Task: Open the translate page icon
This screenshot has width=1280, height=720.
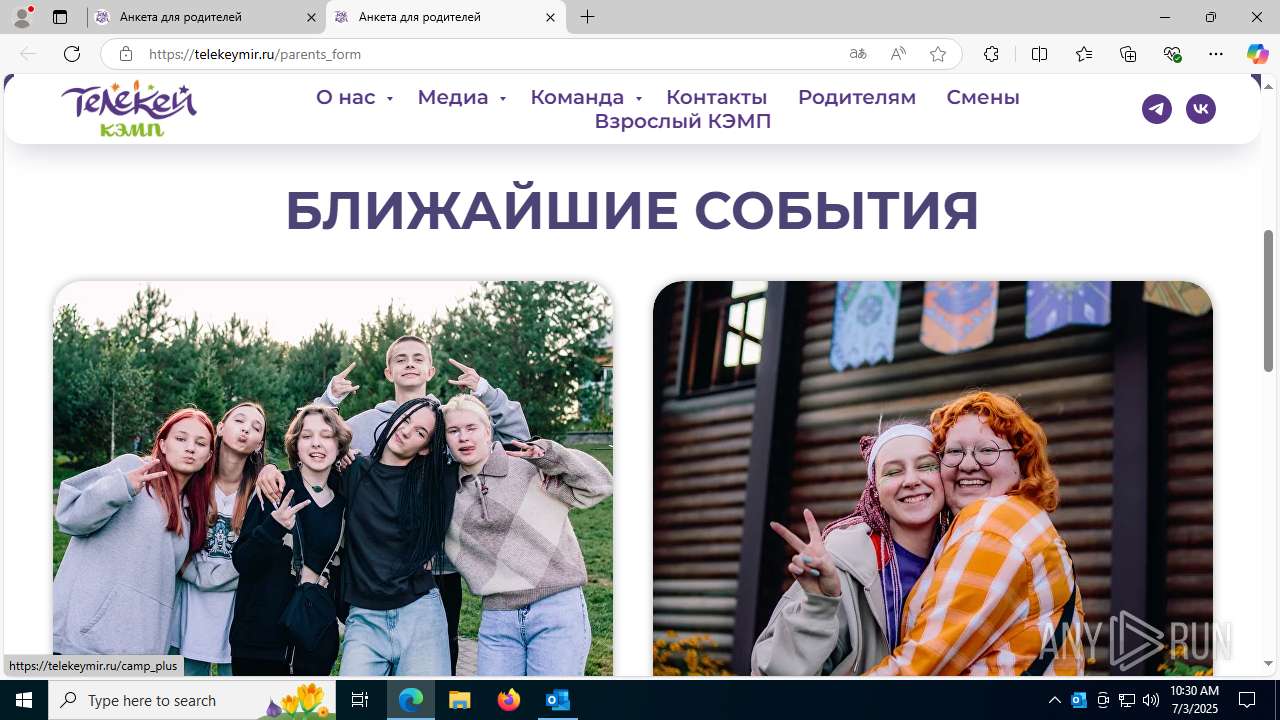Action: (x=857, y=54)
